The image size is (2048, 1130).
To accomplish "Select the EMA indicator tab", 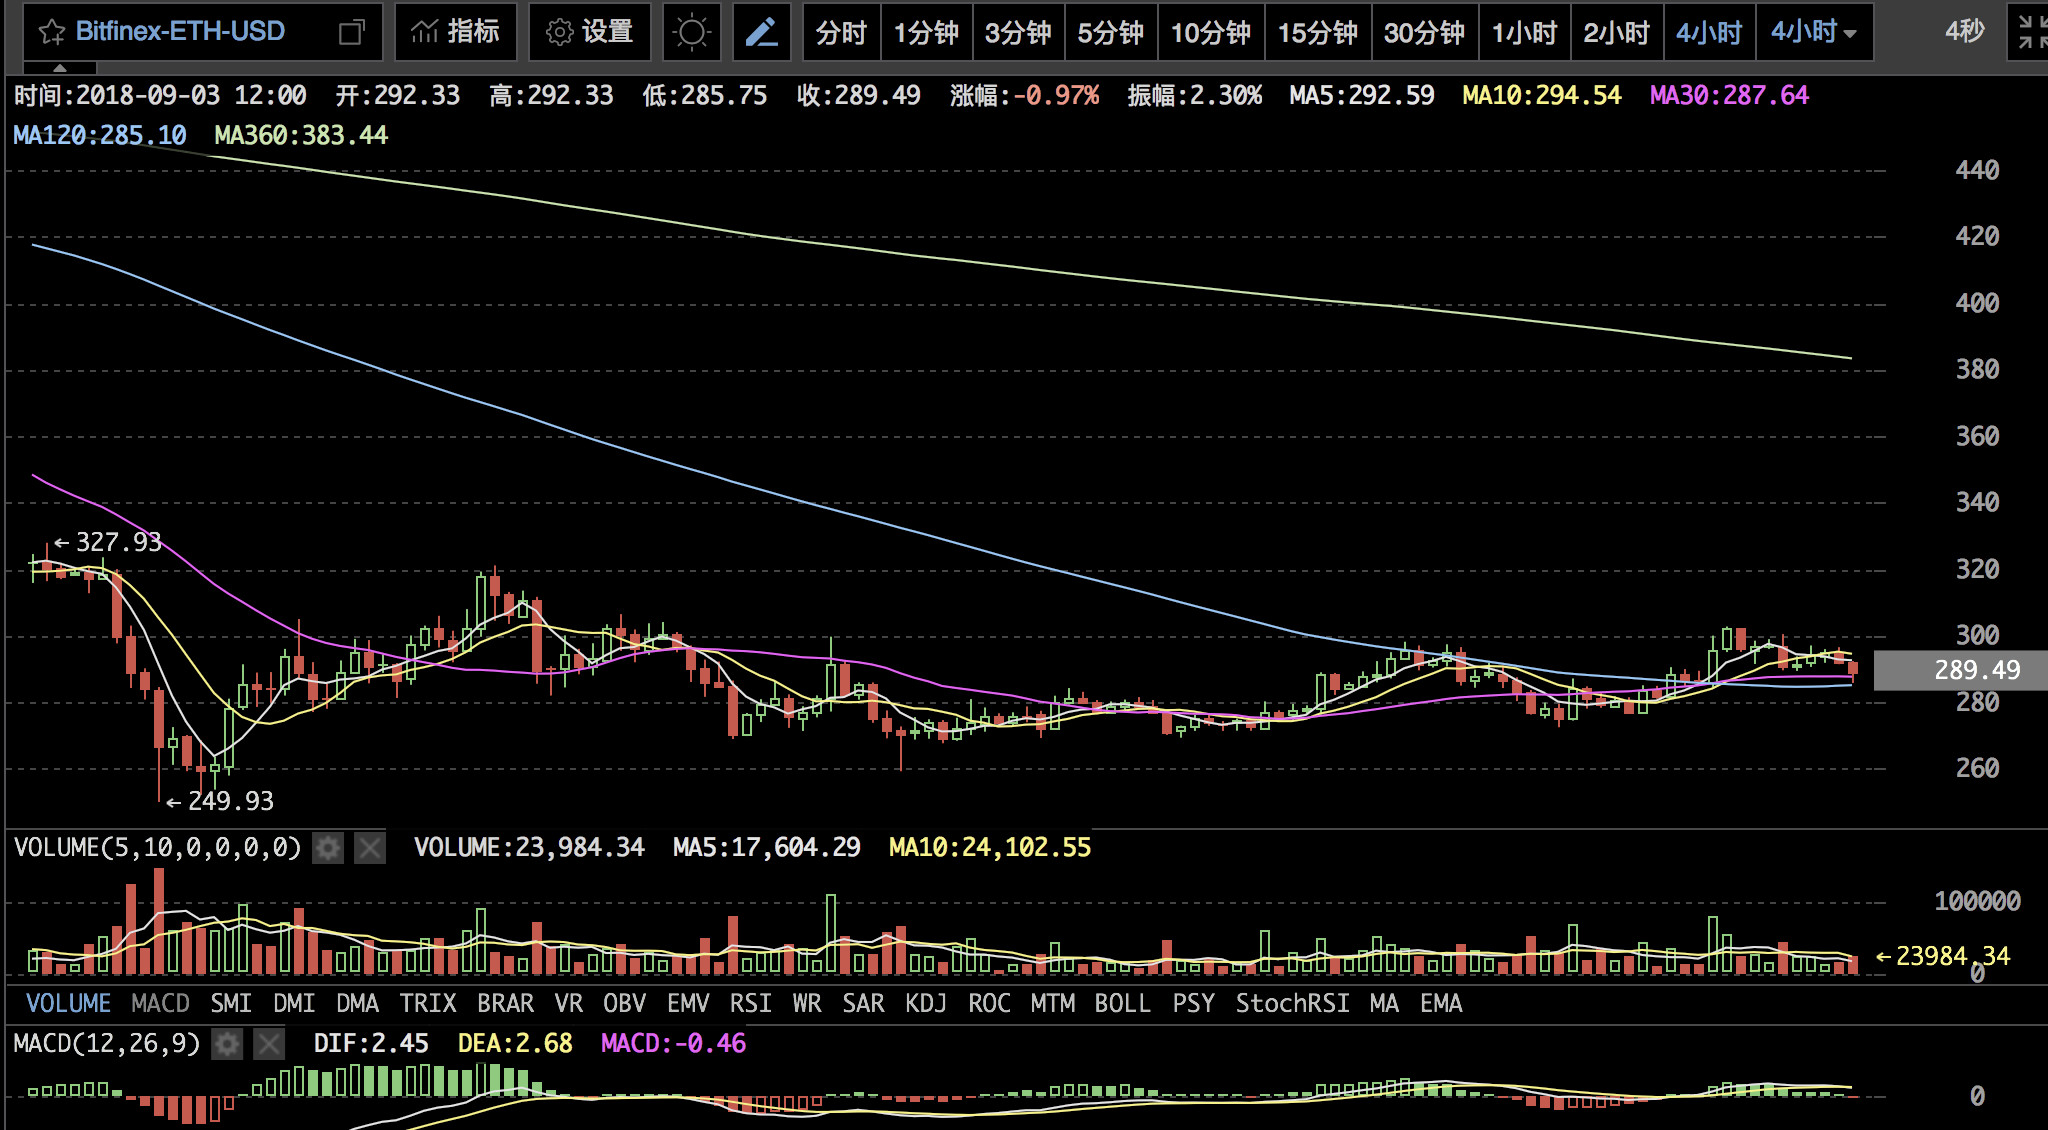I will [1441, 1003].
